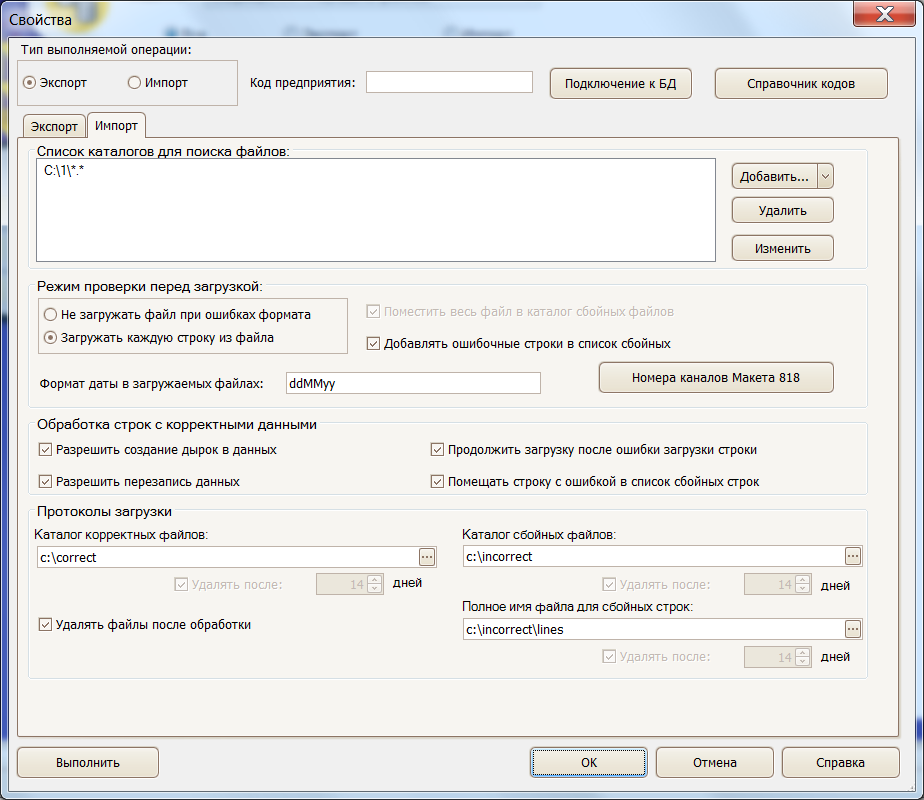Switch to the Экспорт tab

click(x=53, y=126)
